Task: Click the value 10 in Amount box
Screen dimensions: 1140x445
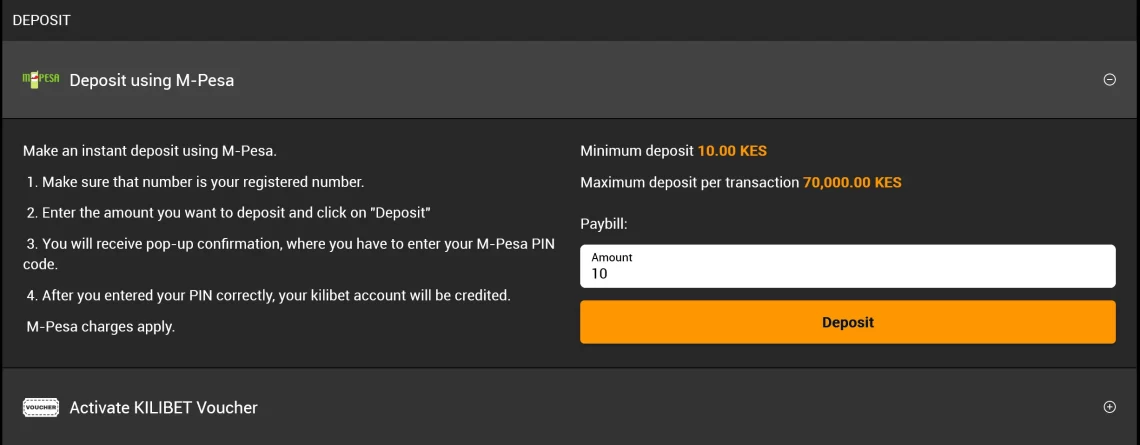Action: pyautogui.click(x=599, y=274)
